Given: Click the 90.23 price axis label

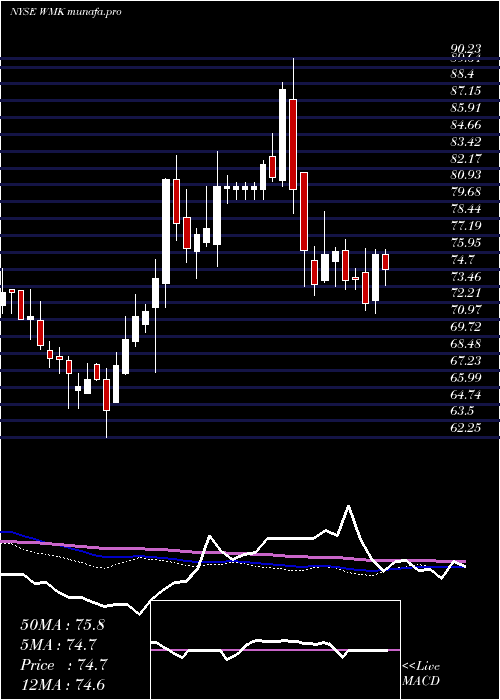Looking at the screenshot, I should click(466, 50).
